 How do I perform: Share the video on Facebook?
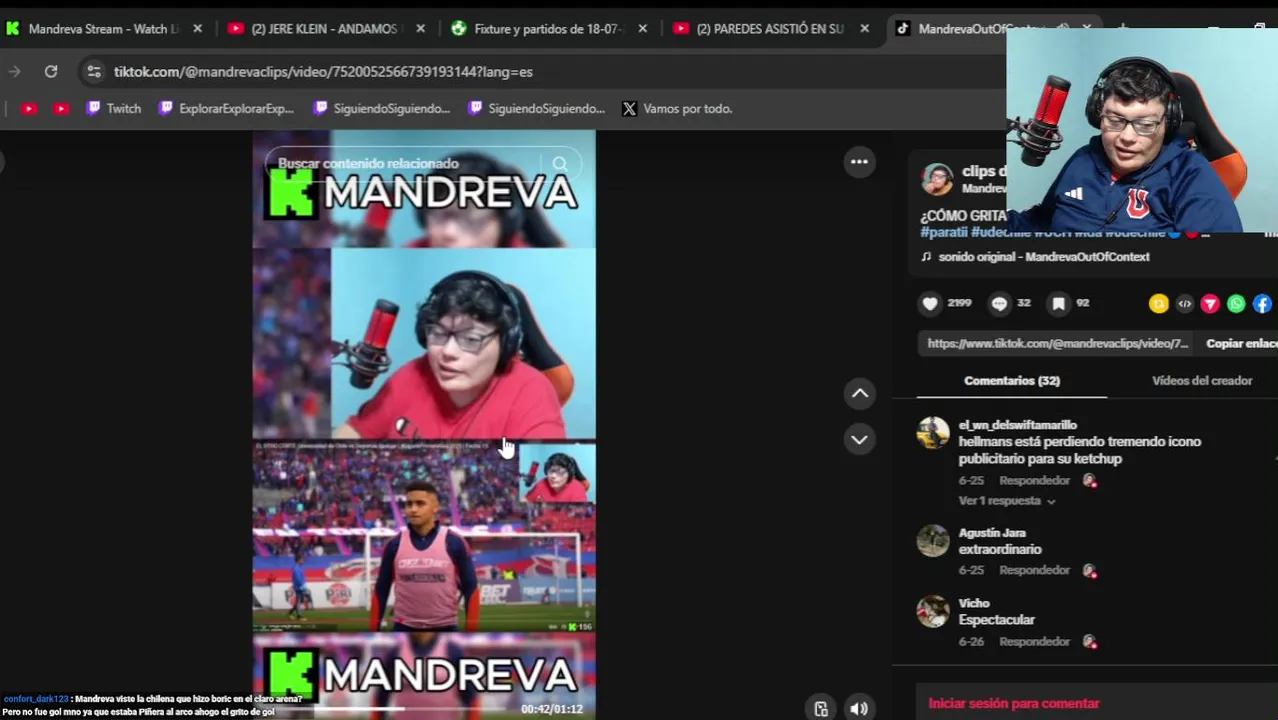(x=1262, y=304)
